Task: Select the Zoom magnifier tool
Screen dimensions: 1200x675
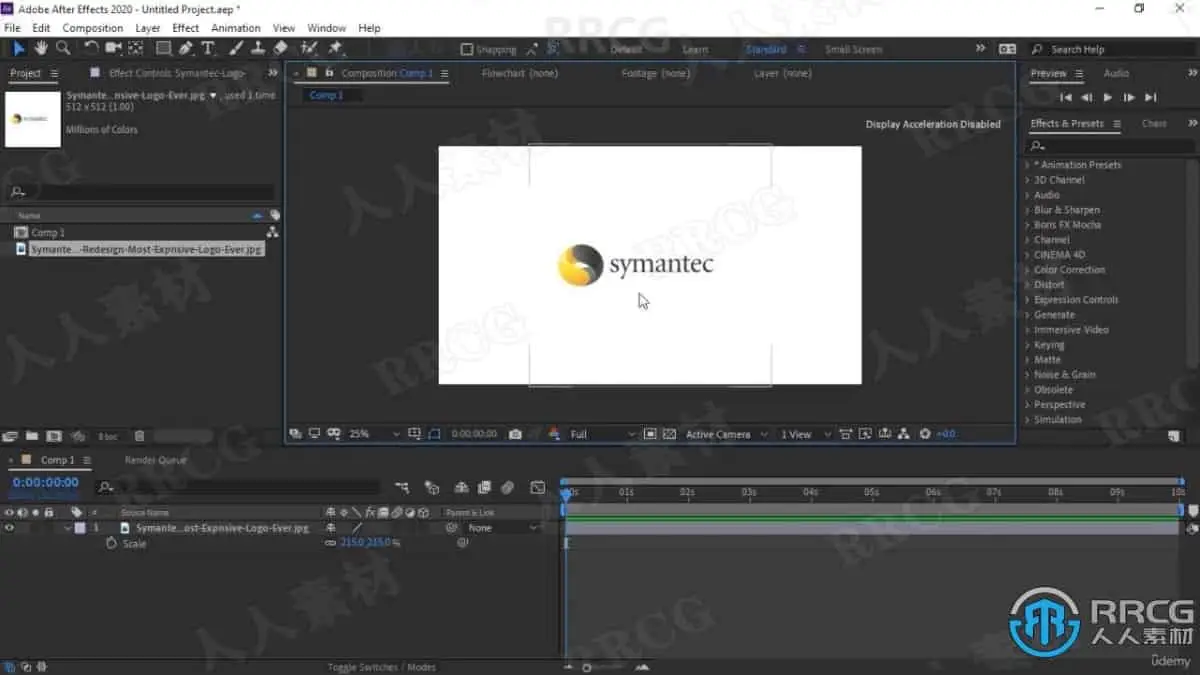Action: pyautogui.click(x=63, y=48)
